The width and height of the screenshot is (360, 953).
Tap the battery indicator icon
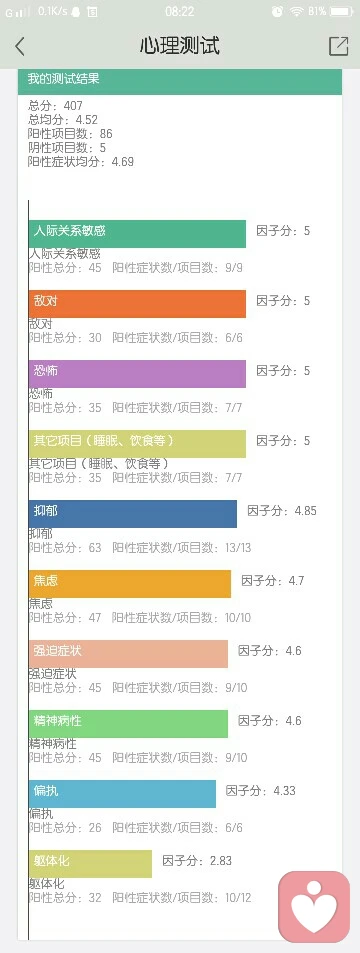click(x=341, y=12)
